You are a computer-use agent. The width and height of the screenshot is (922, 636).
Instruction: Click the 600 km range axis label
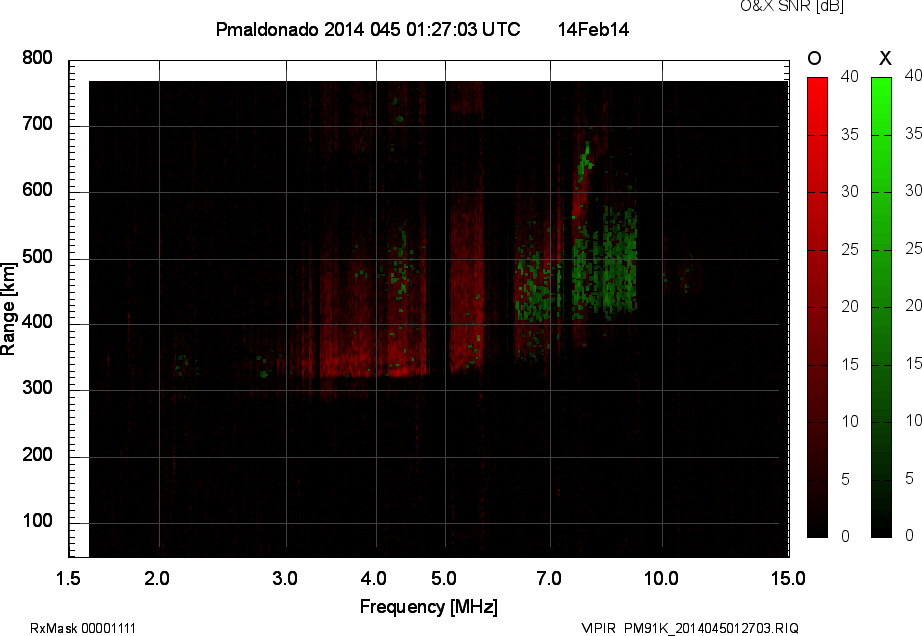tap(38, 190)
